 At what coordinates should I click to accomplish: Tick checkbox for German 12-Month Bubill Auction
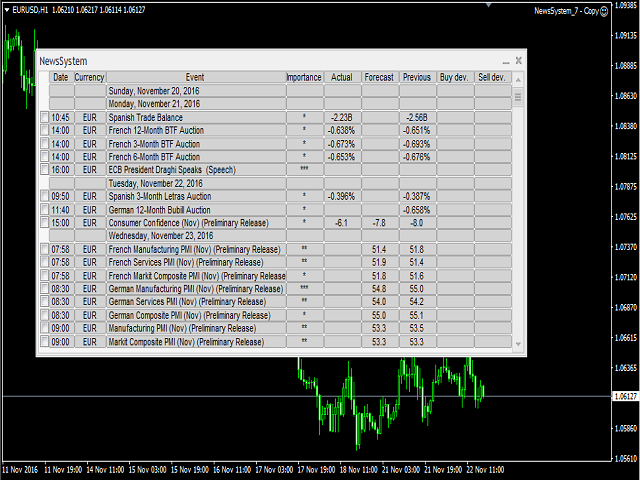point(44,210)
